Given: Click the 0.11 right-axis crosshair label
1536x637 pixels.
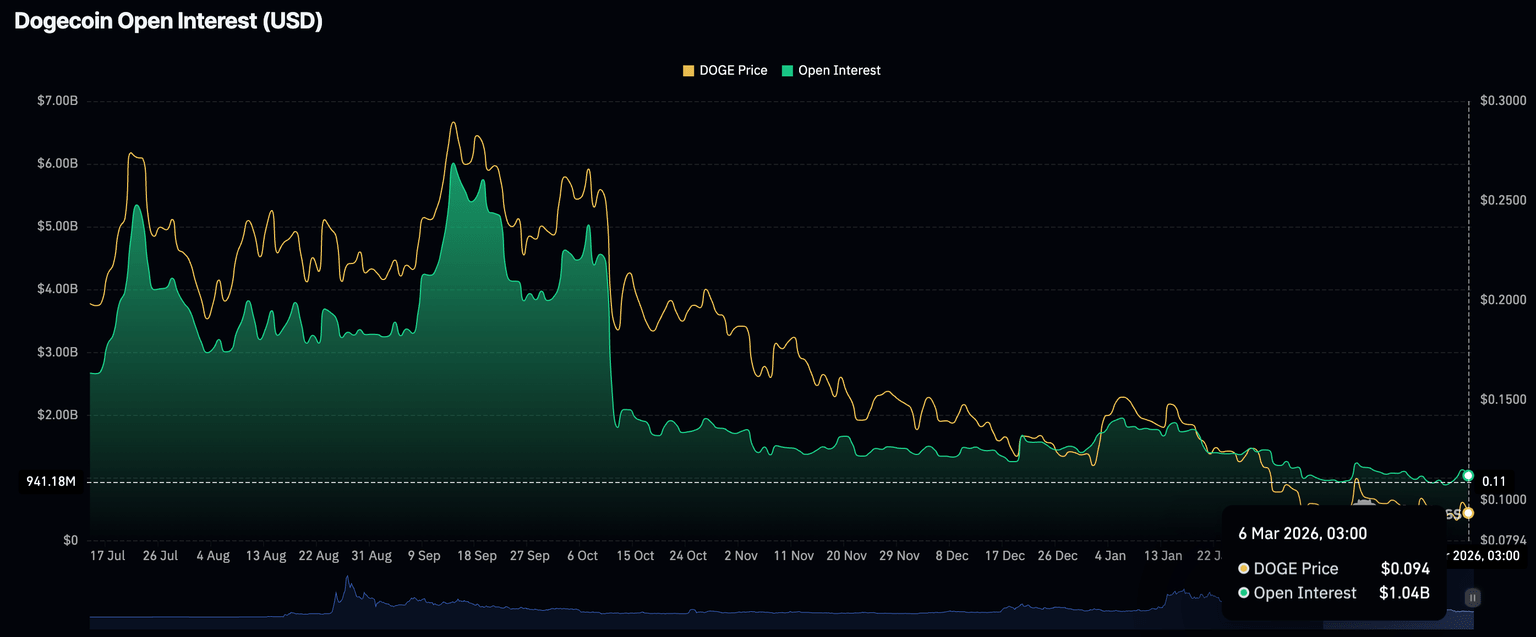Looking at the screenshot, I should [x=1494, y=481].
